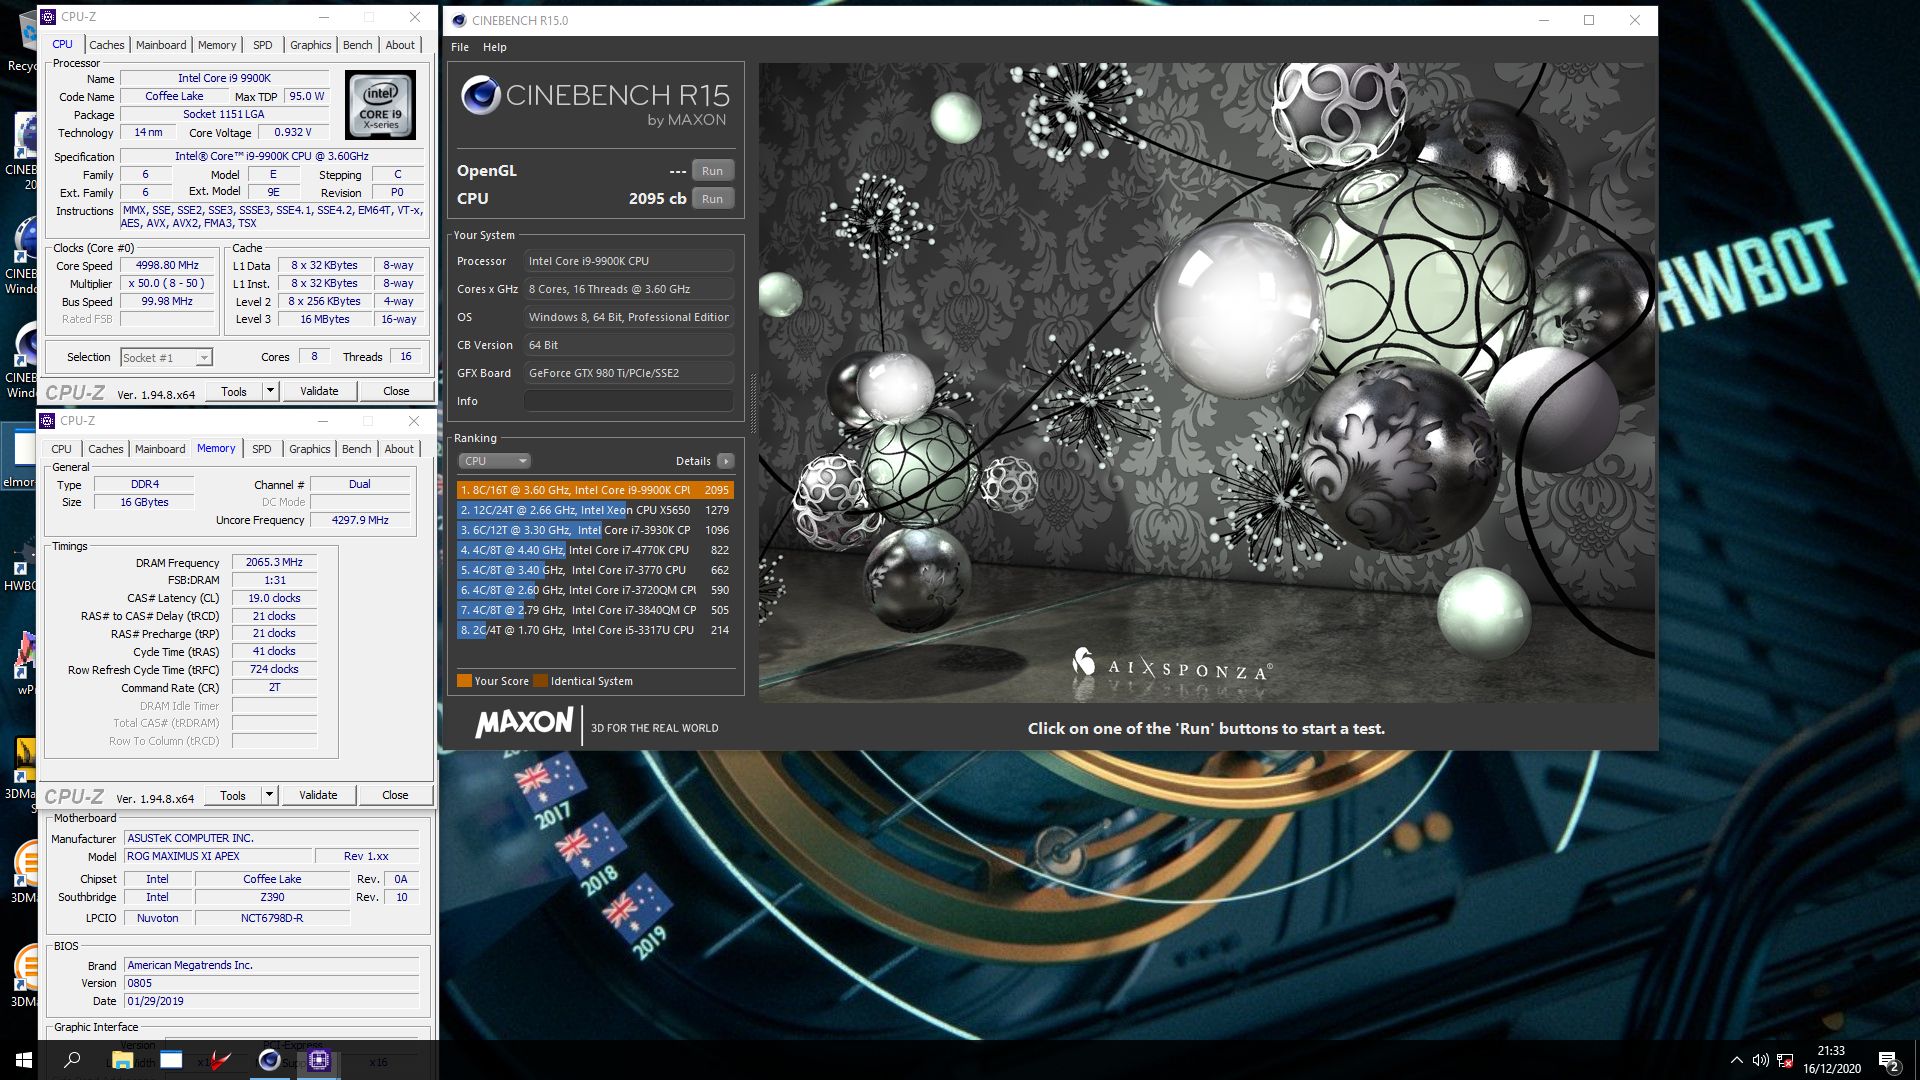This screenshot has width=1920, height=1080.
Task: Click the CPU-Z chip icon in taskbar
Action: point(319,1060)
